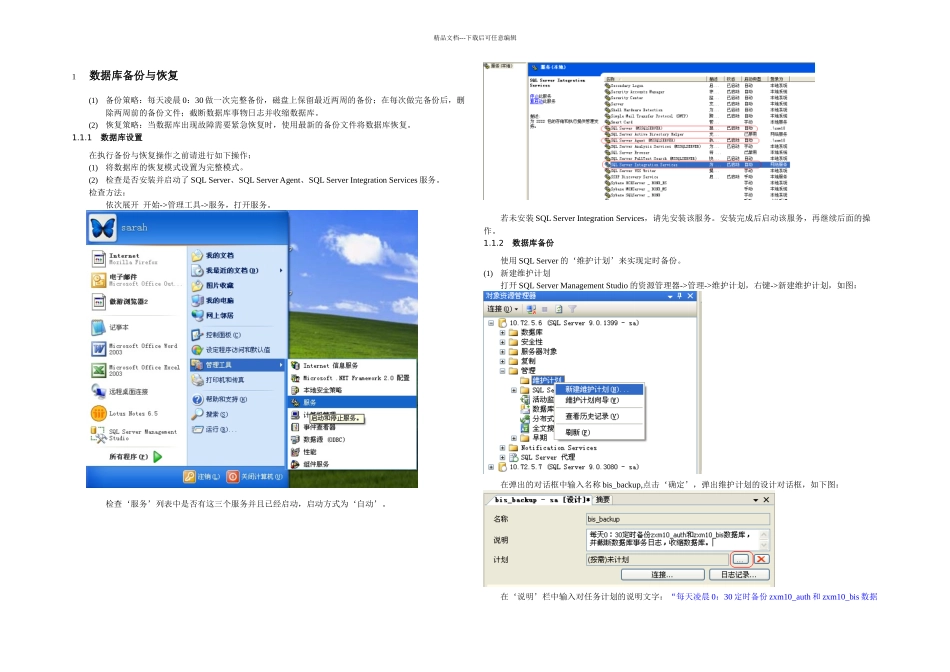Open 图片收藏 pictures icon
Screen dimensions: 950x672
tap(197, 285)
